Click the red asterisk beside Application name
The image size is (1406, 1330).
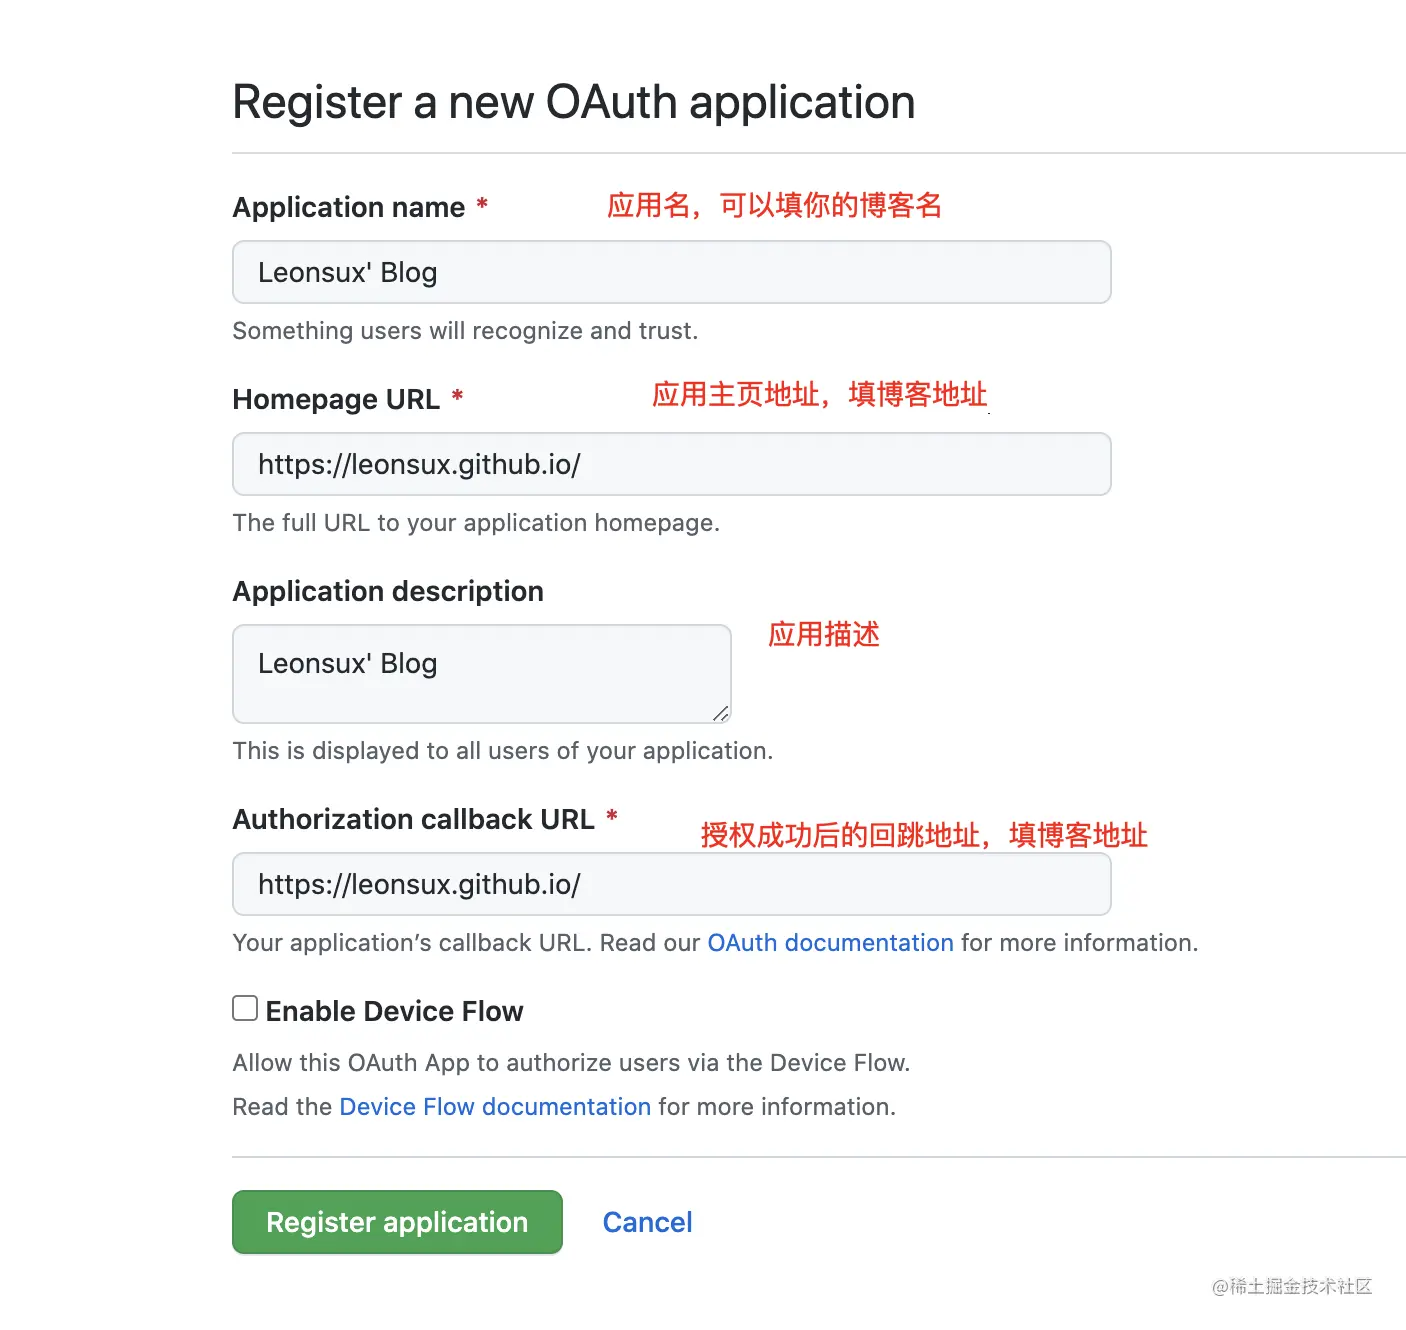coord(482,205)
